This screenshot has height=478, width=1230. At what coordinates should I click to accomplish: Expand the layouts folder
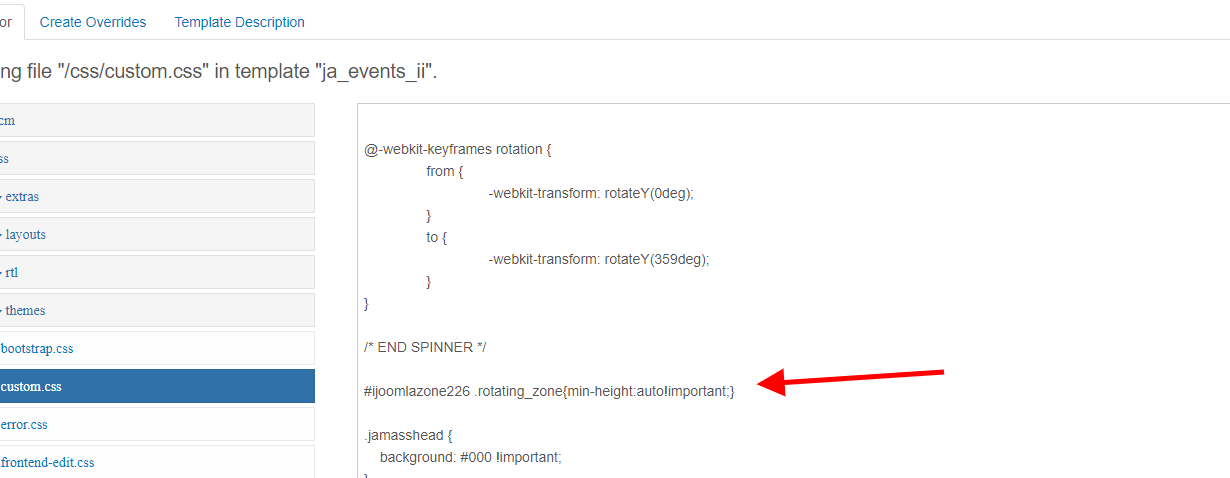pos(25,235)
